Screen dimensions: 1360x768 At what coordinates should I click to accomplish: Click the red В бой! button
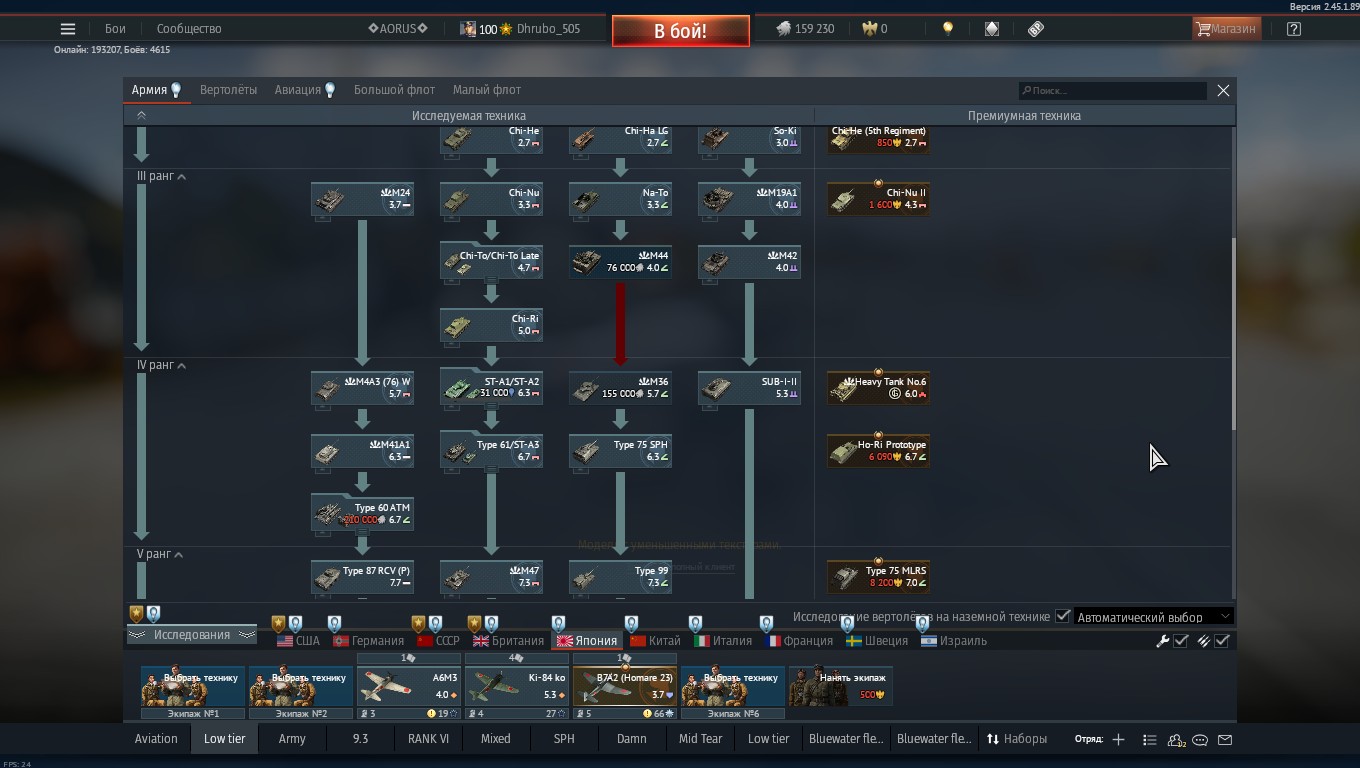click(681, 31)
